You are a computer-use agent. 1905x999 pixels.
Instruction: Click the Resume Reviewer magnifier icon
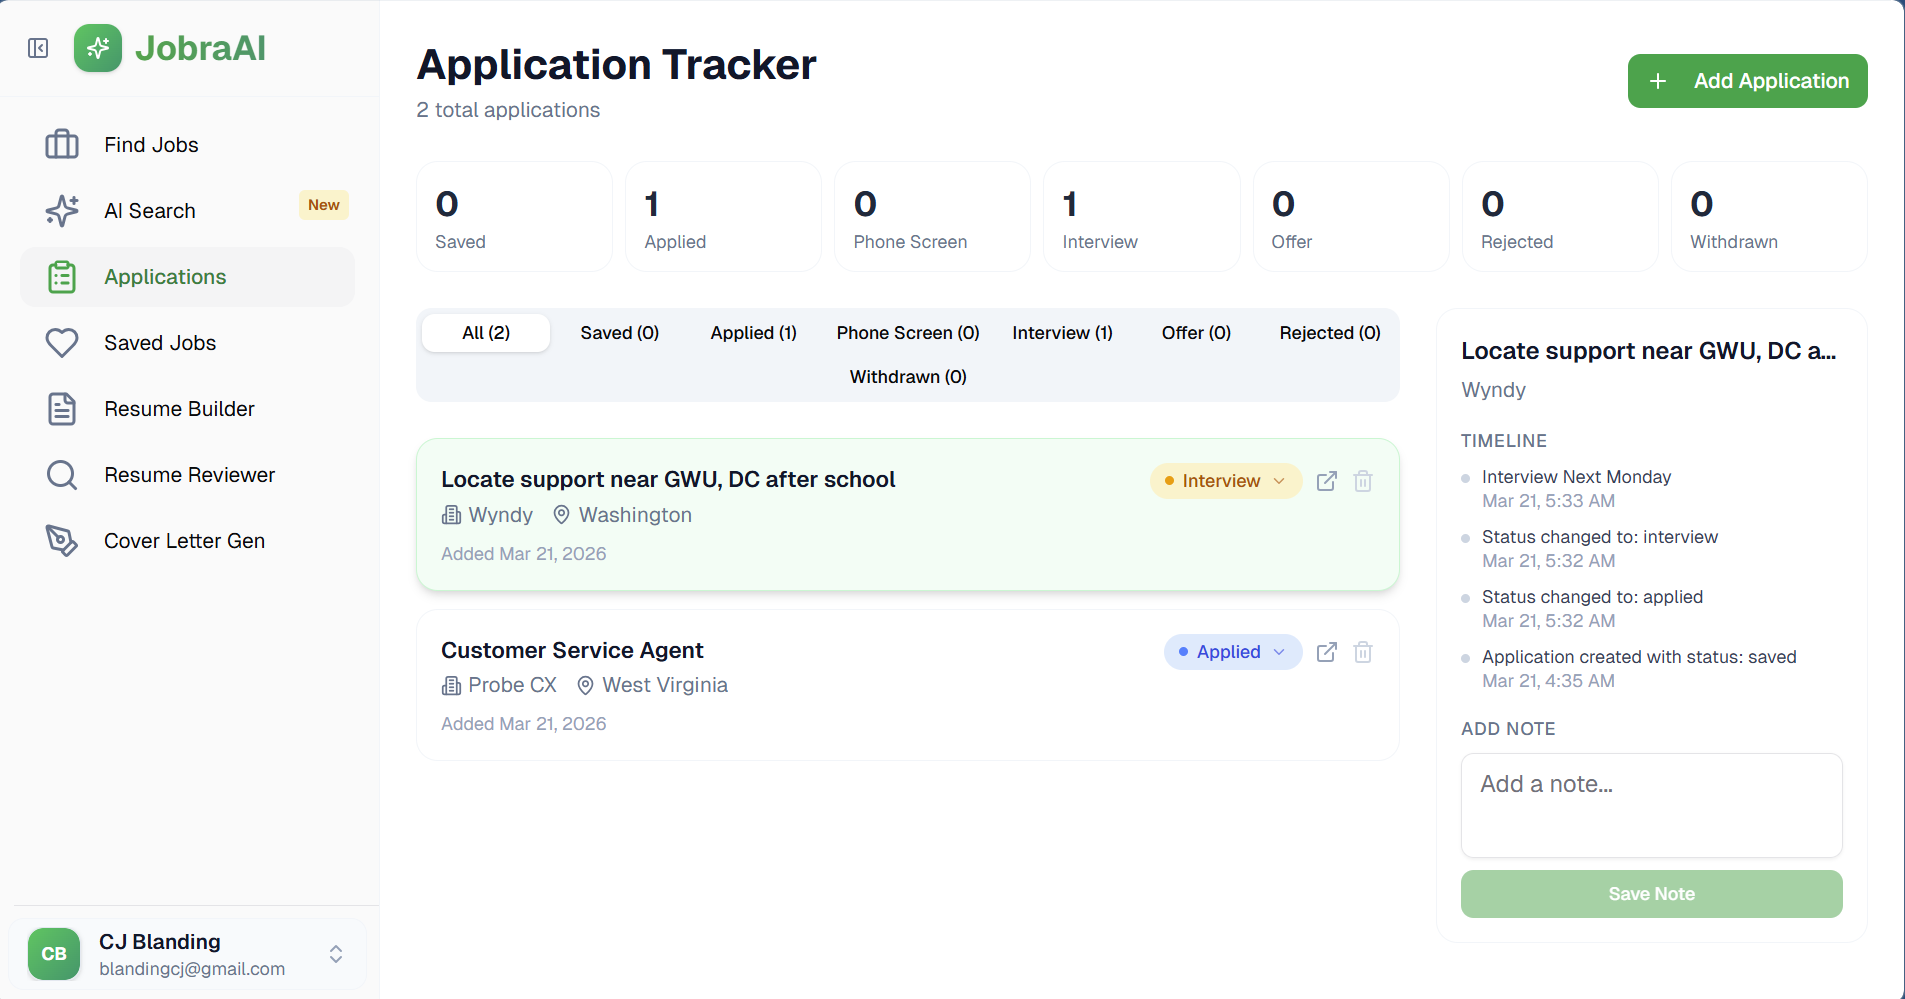62,475
